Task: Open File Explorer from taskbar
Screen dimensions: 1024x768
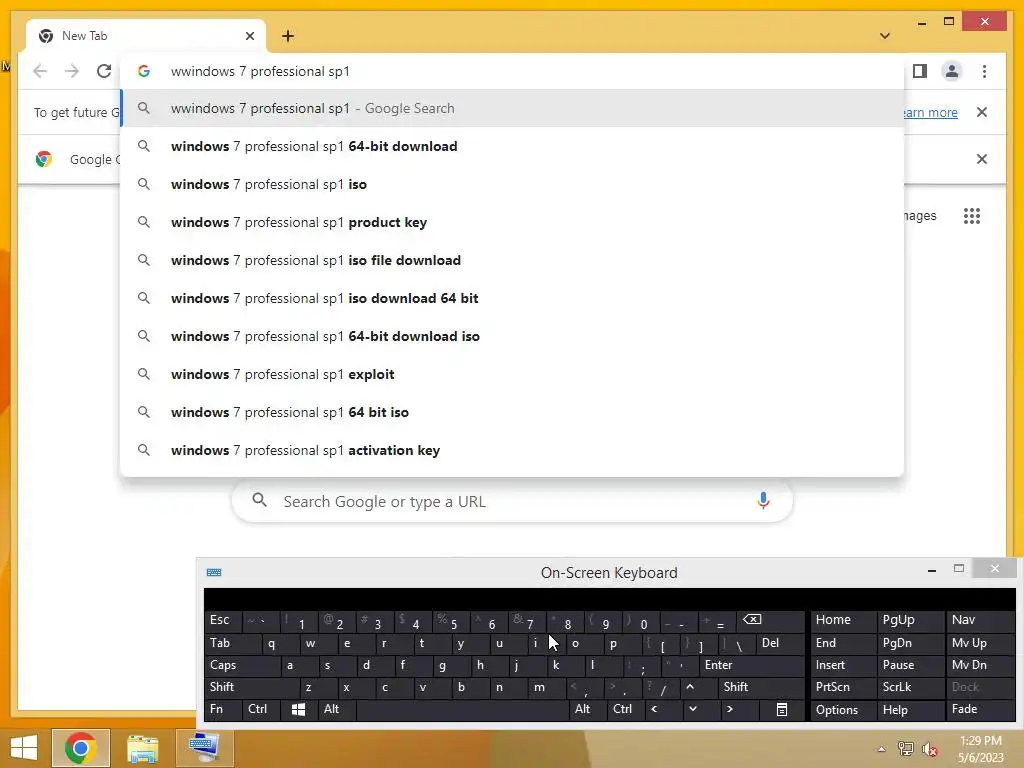Action: (x=142, y=748)
